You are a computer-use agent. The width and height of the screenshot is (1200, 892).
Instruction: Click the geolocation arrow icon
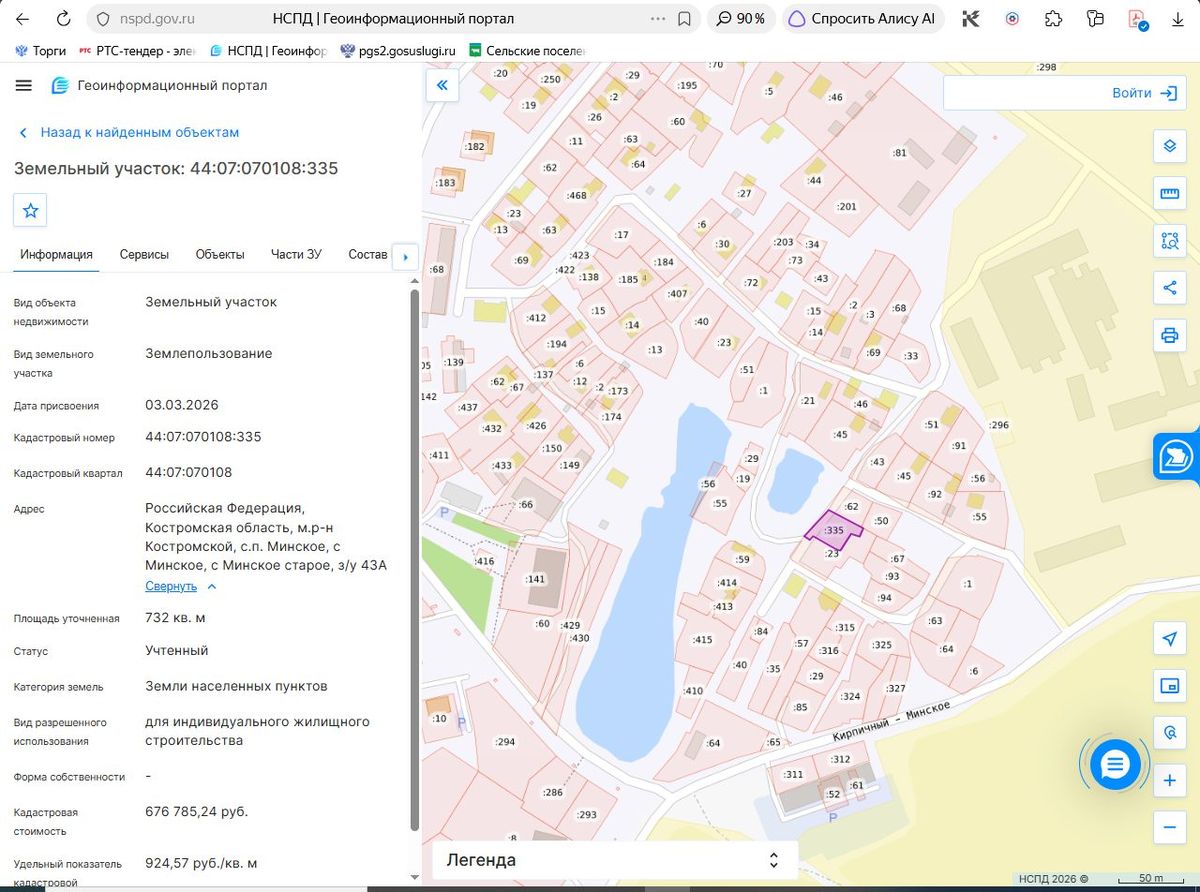1169,639
